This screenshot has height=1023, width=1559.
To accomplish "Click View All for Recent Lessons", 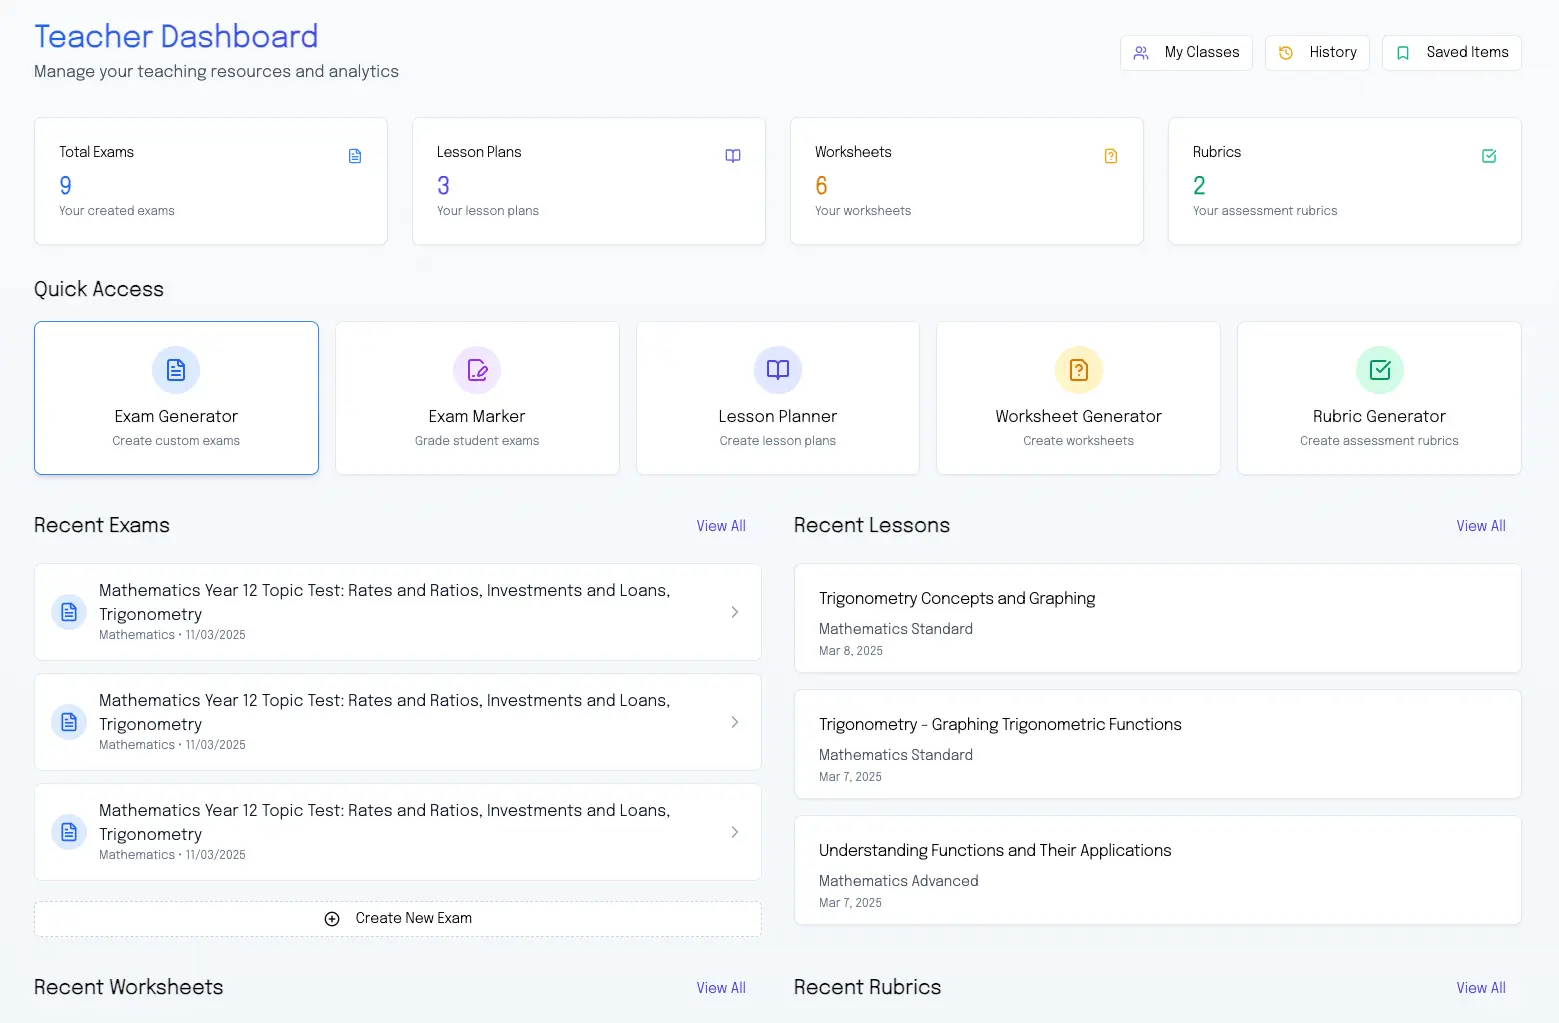I will (1481, 526).
